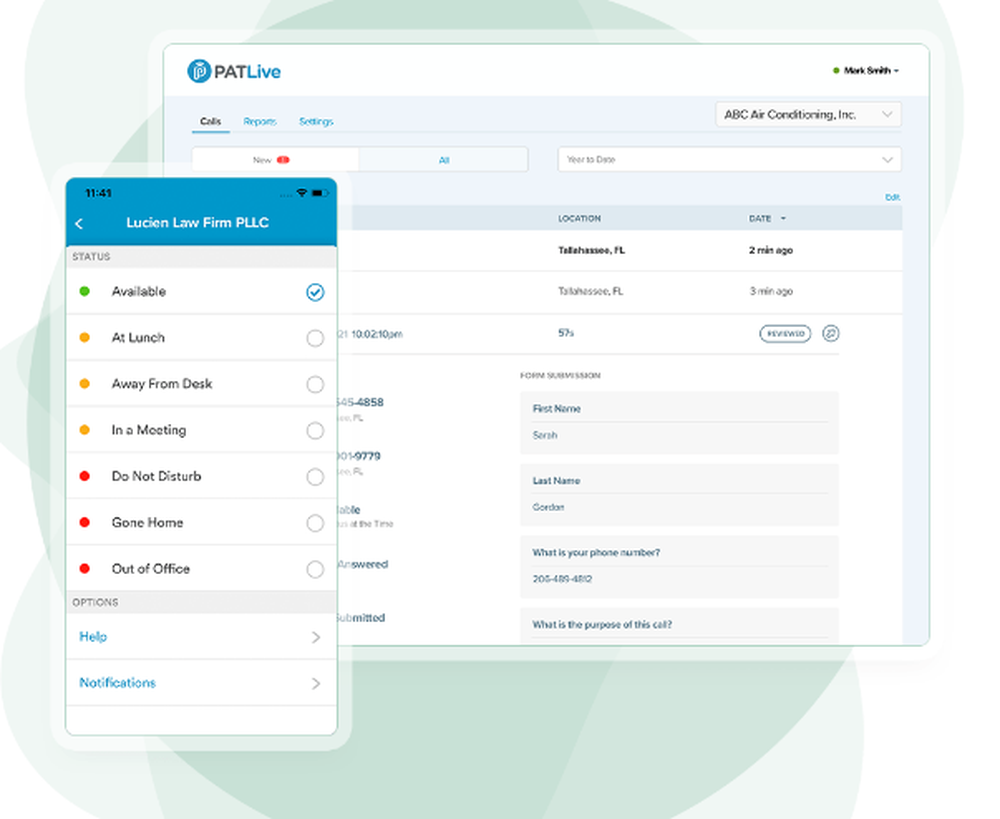Go back using the phone's back arrow

point(80,223)
